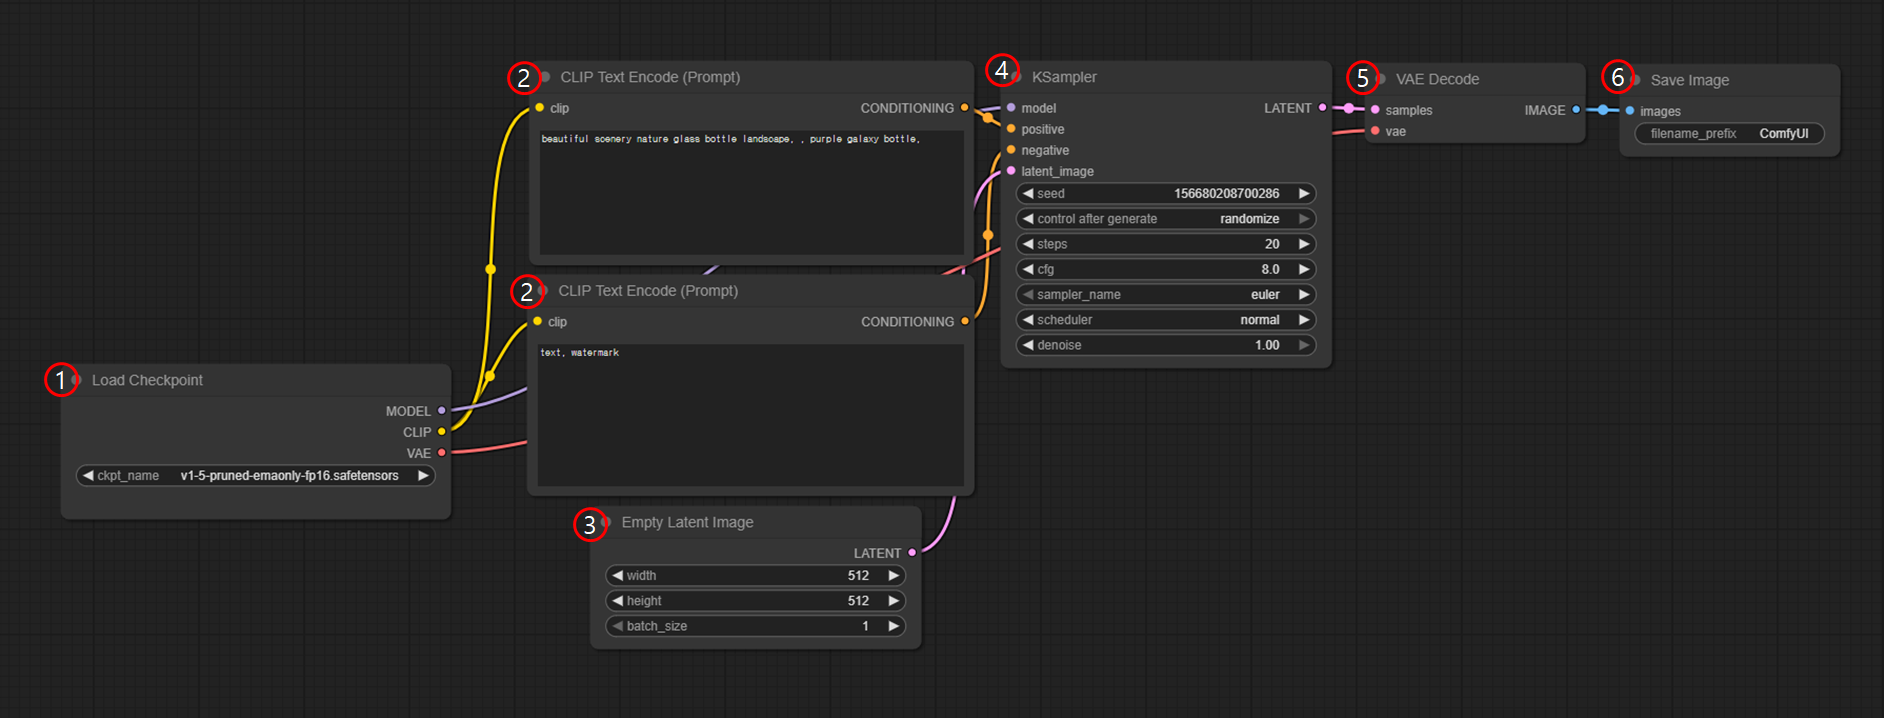Click the vae input port on VAE Decode
The height and width of the screenshot is (718, 1884).
click(1375, 131)
